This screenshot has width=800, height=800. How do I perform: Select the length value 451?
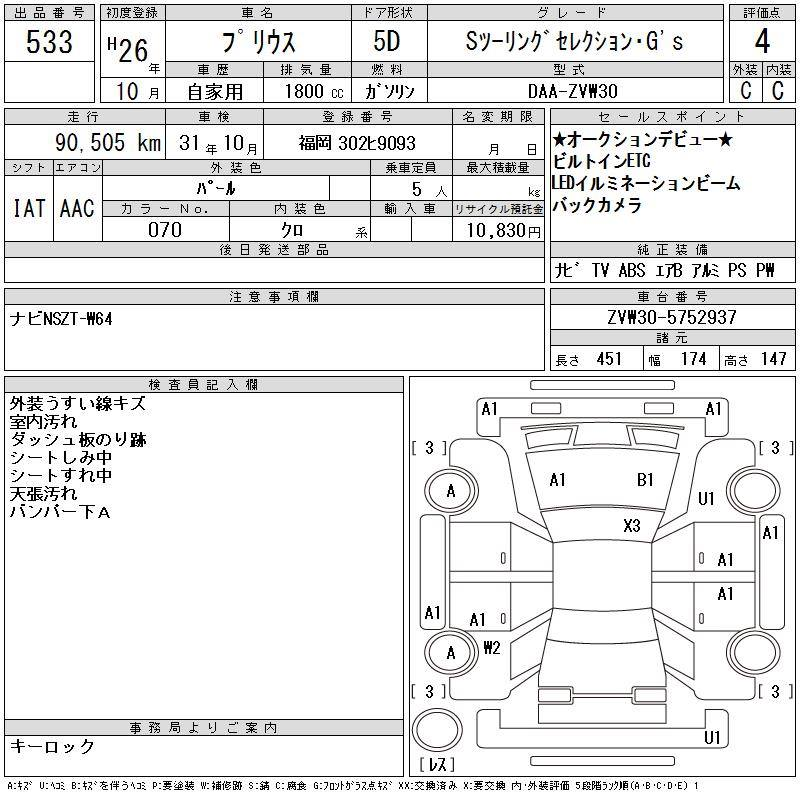tap(609, 359)
